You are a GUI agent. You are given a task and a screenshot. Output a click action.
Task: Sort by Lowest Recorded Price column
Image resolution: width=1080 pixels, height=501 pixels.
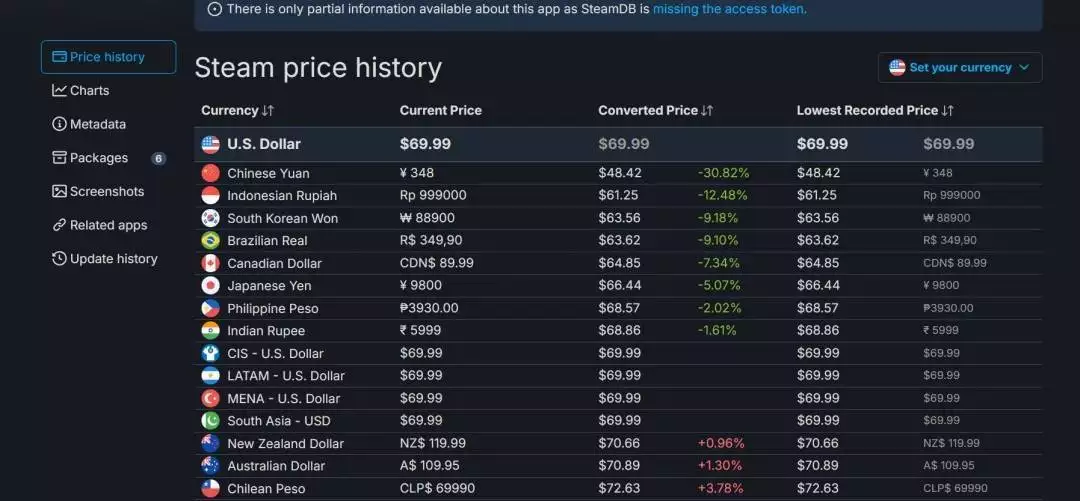[875, 110]
